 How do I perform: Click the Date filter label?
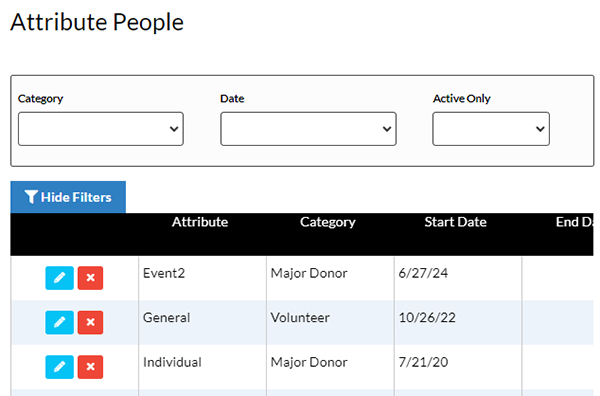pyautogui.click(x=232, y=99)
